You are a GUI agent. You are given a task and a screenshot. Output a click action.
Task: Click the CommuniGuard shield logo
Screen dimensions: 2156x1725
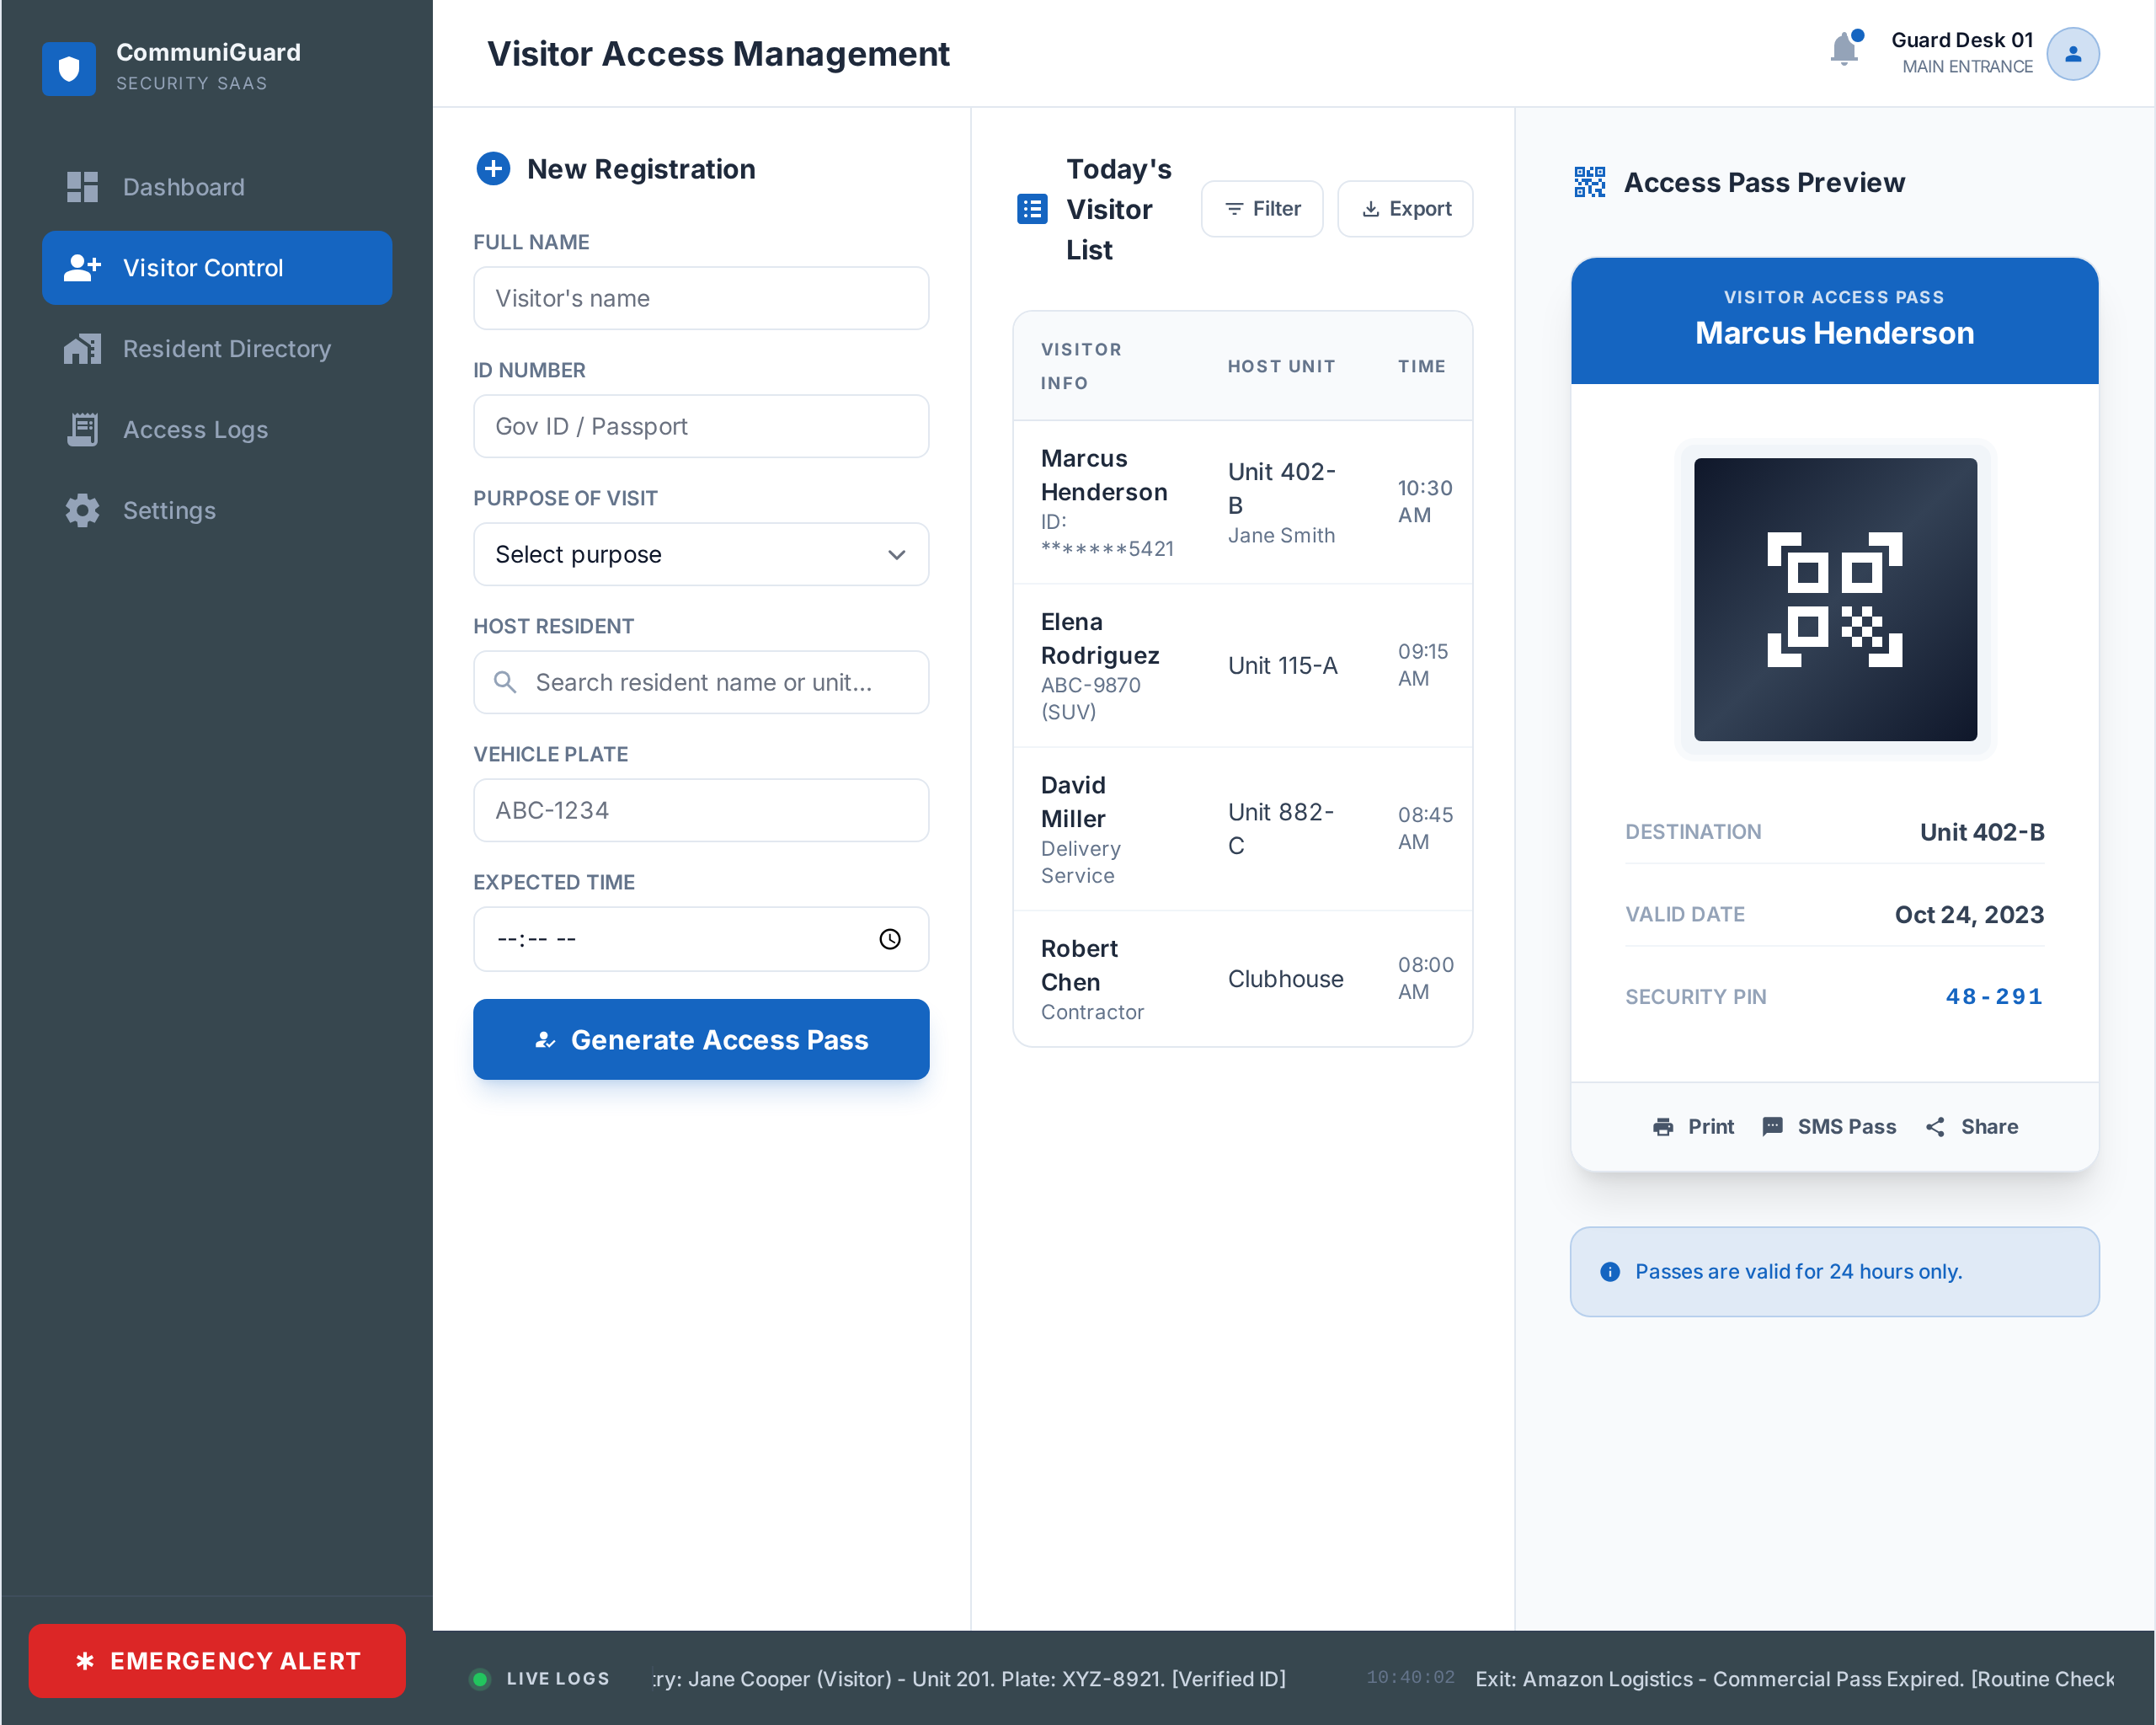click(69, 68)
